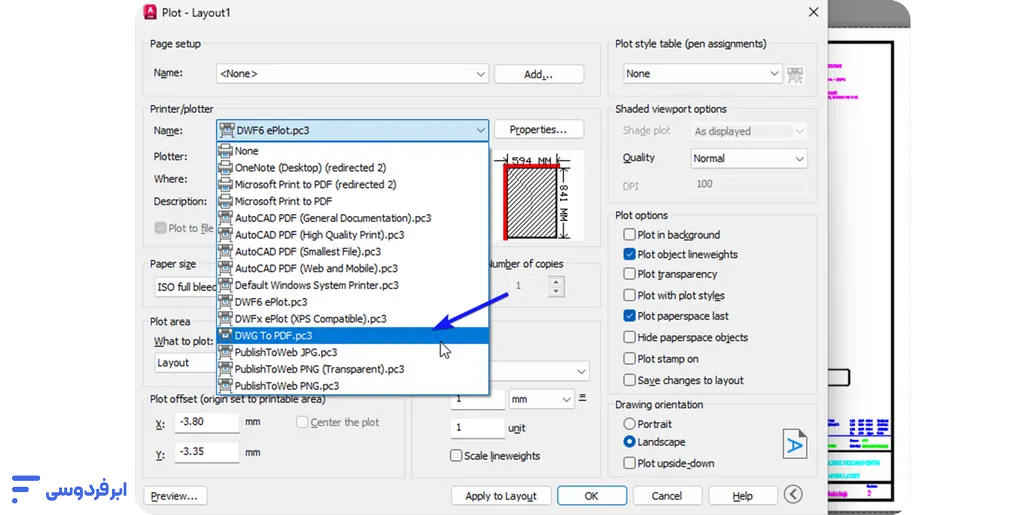The height and width of the screenshot is (515, 1024).
Task: Open the plot scale dropdown
Action: pyautogui.click(x=539, y=371)
